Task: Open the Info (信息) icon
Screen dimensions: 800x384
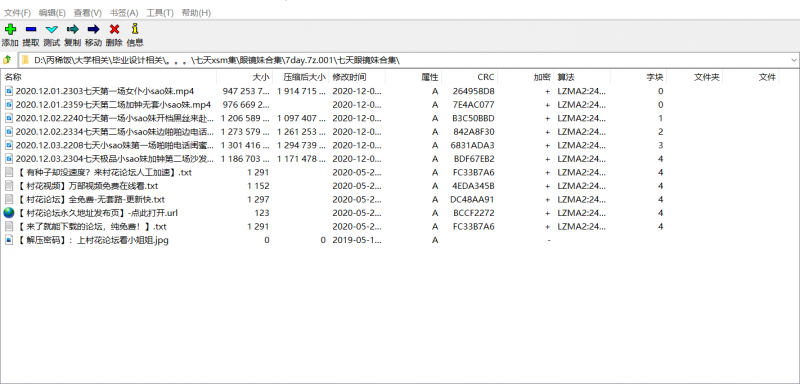Action: coord(135,29)
